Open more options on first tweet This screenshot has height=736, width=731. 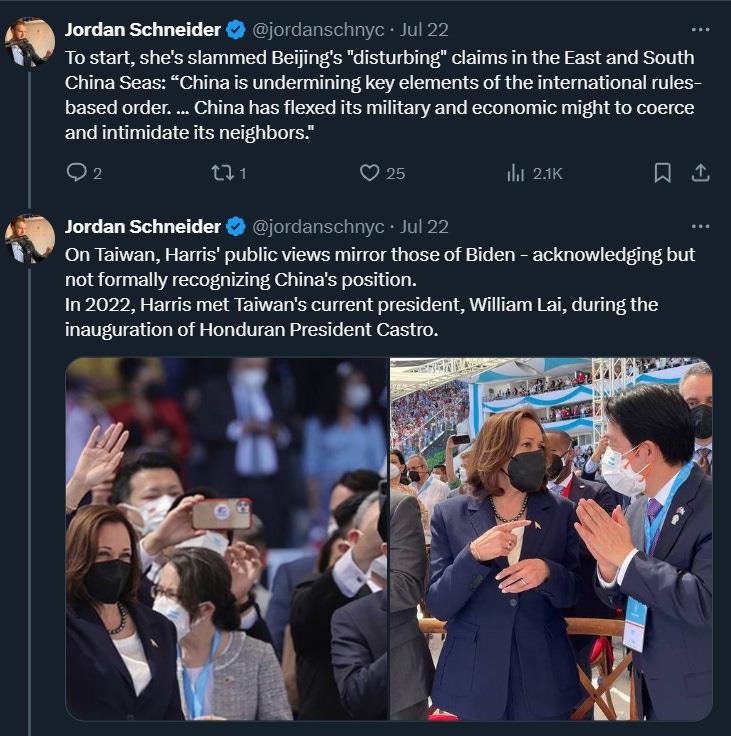(x=700, y=29)
